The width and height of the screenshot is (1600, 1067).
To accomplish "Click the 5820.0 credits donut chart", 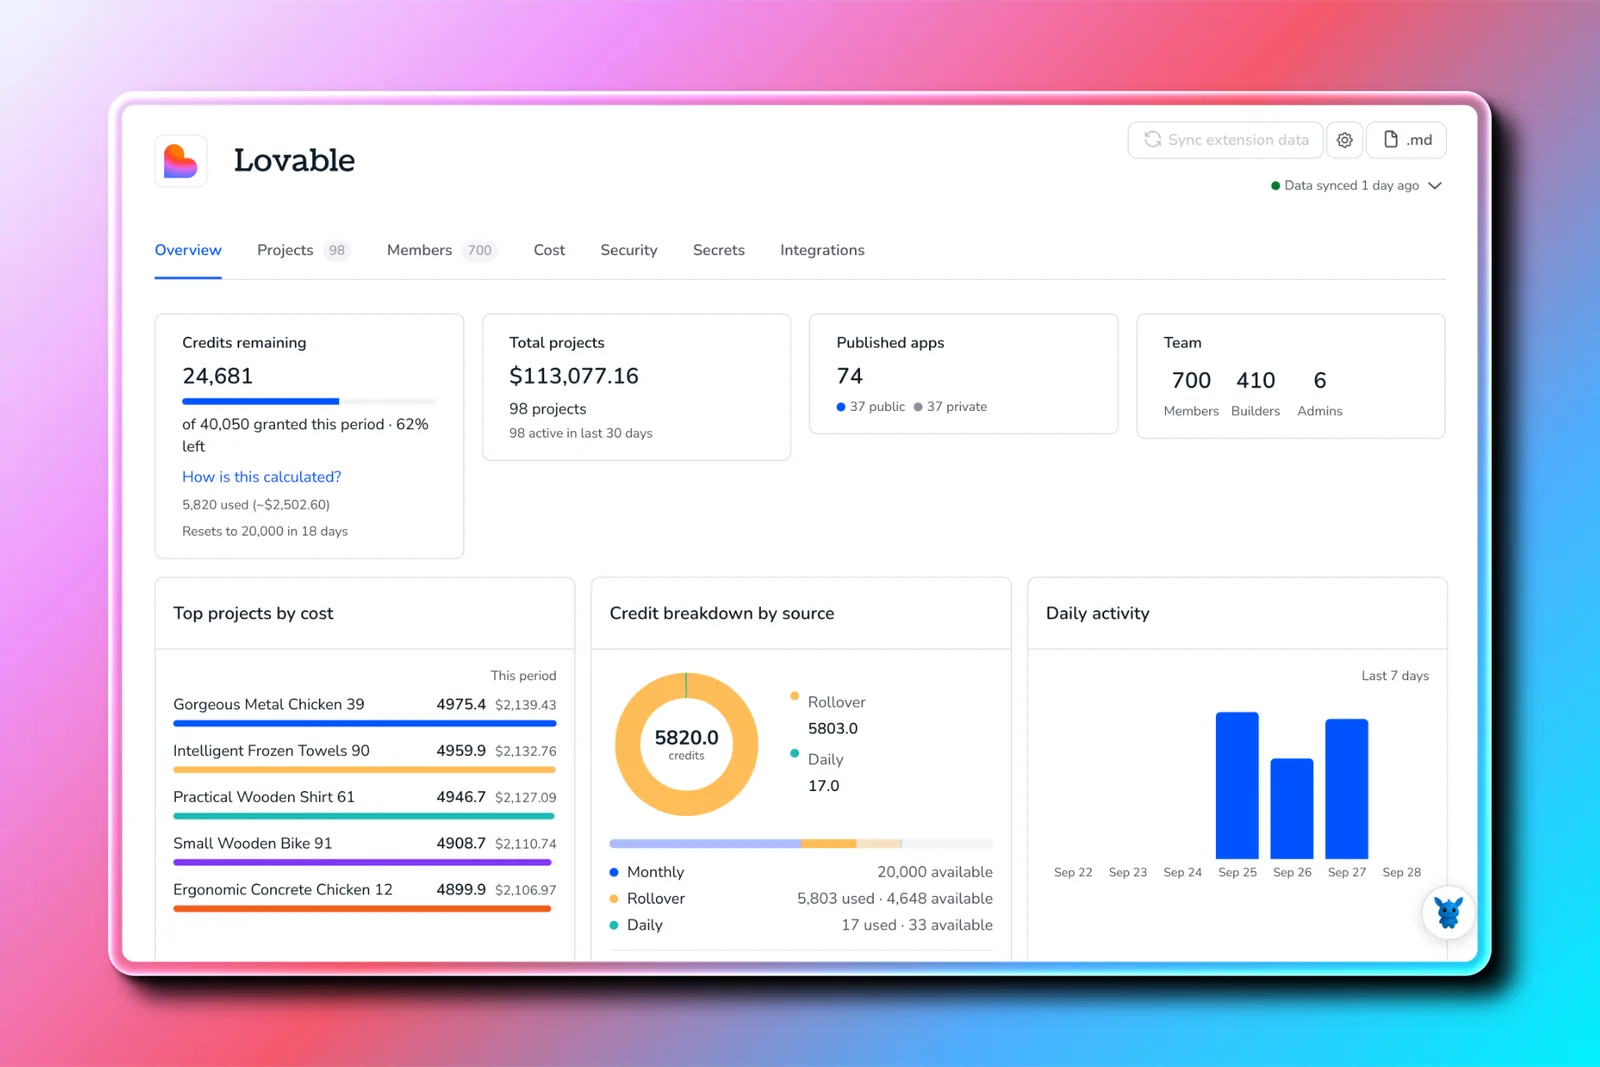I will click(x=686, y=744).
